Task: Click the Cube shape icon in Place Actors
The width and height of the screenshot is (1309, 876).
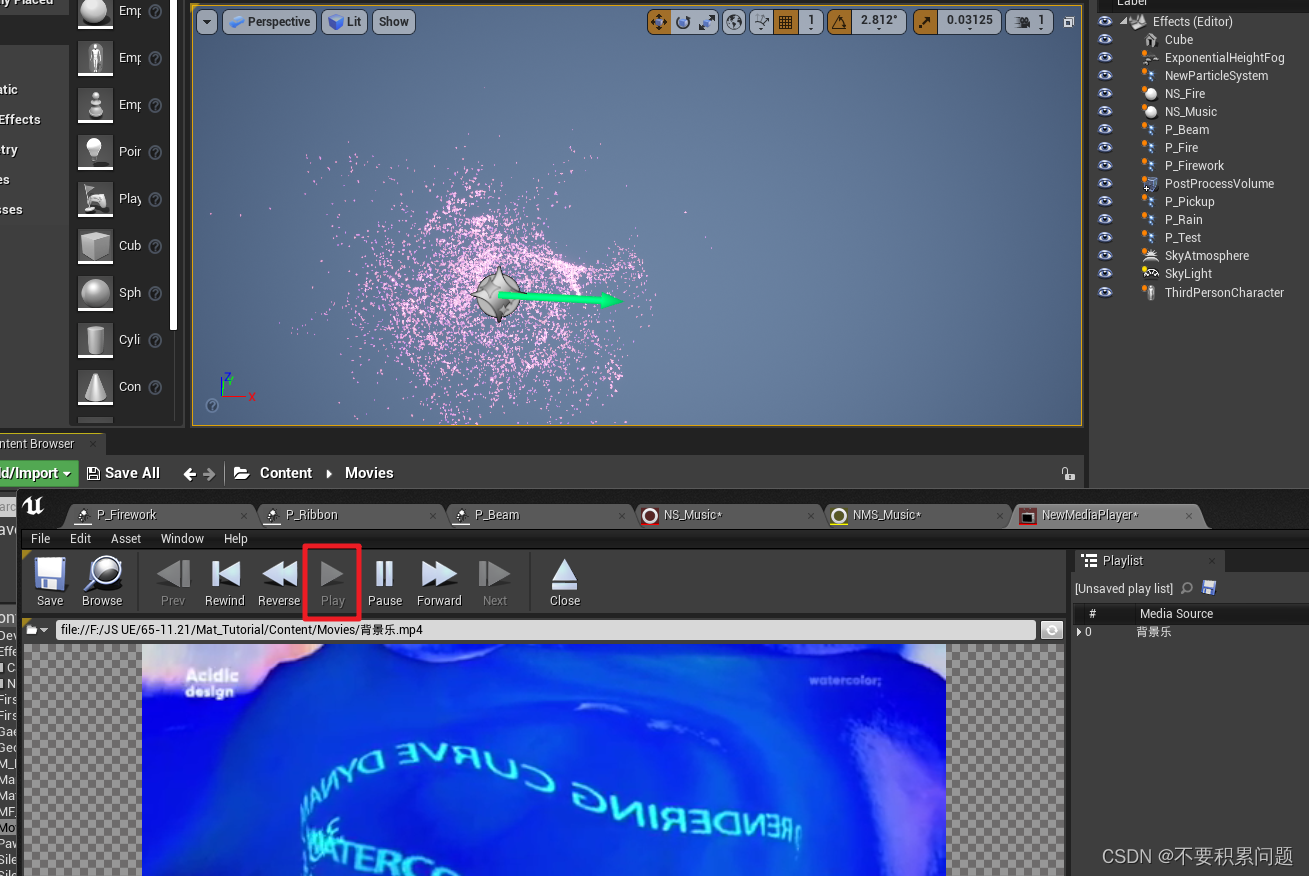Action: click(95, 245)
